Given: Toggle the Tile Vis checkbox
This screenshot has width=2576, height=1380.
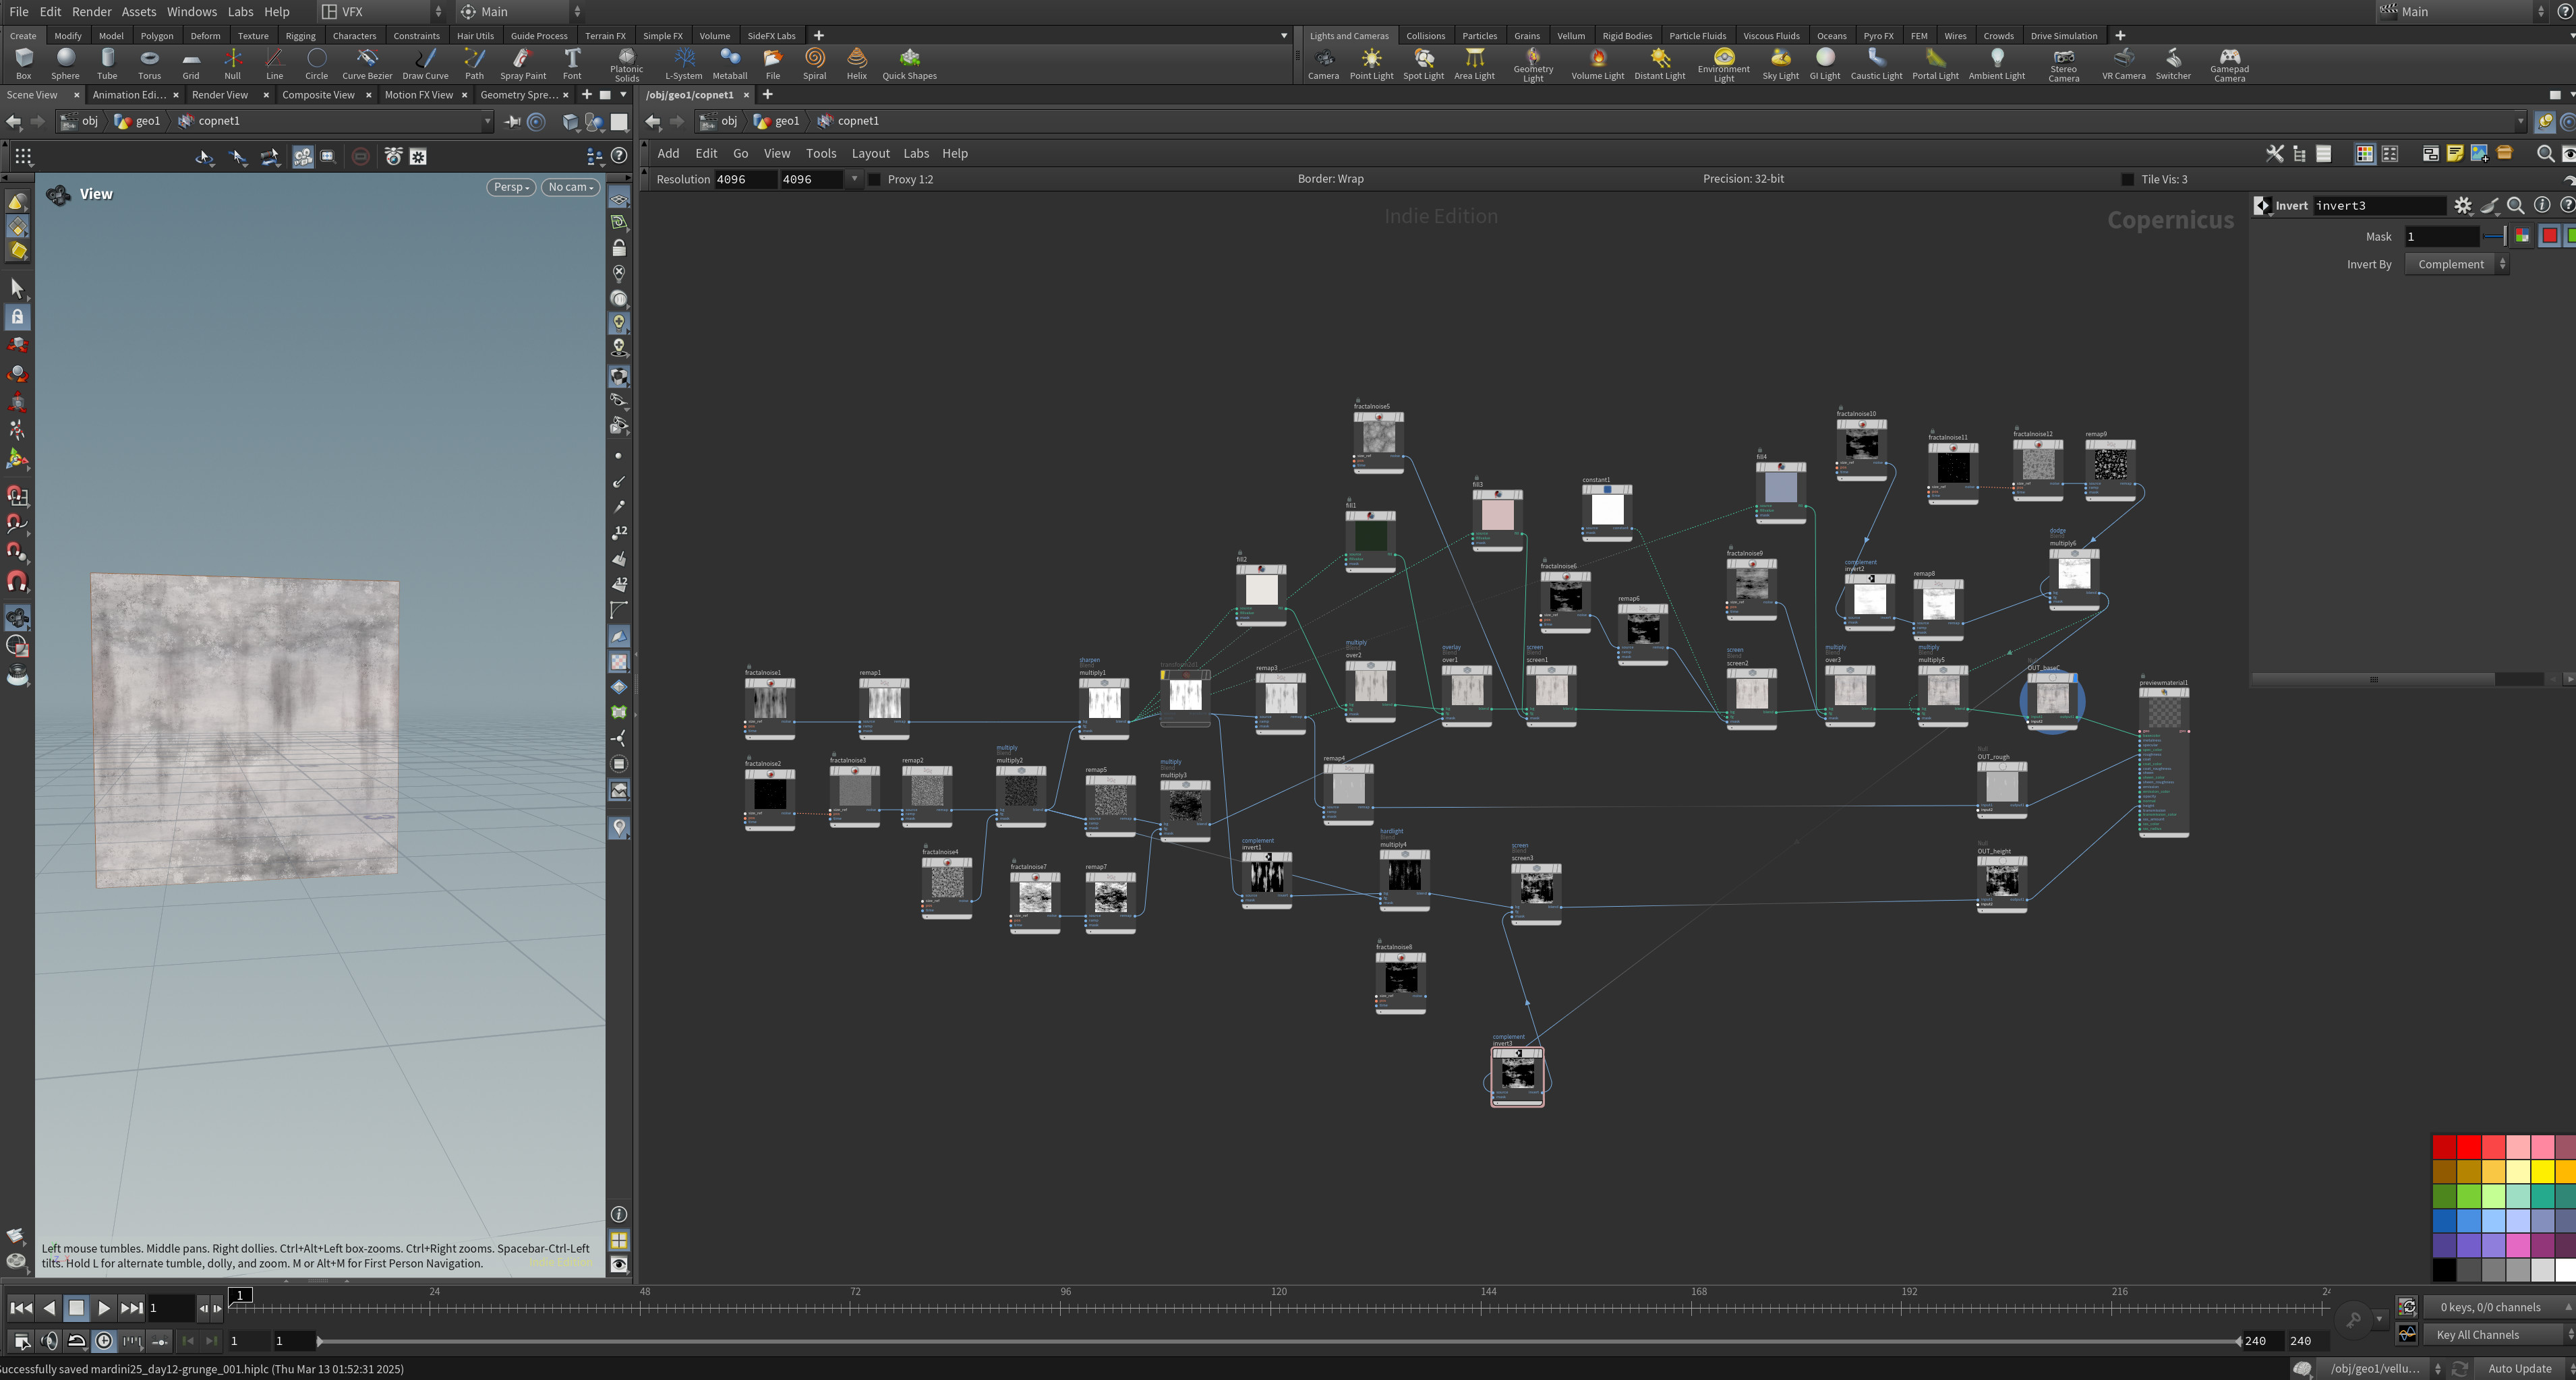Looking at the screenshot, I should (2127, 179).
